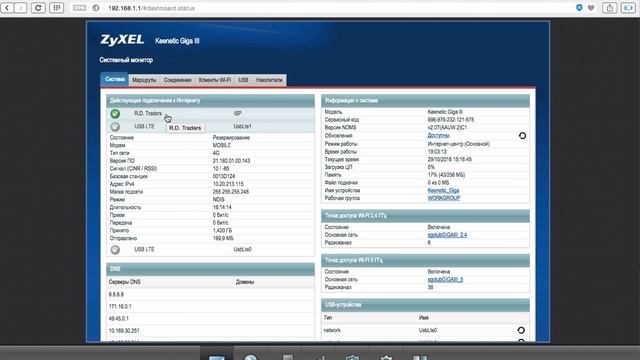
Task: Click current time 29/10/2016 15:16:45
Action: coord(450,160)
